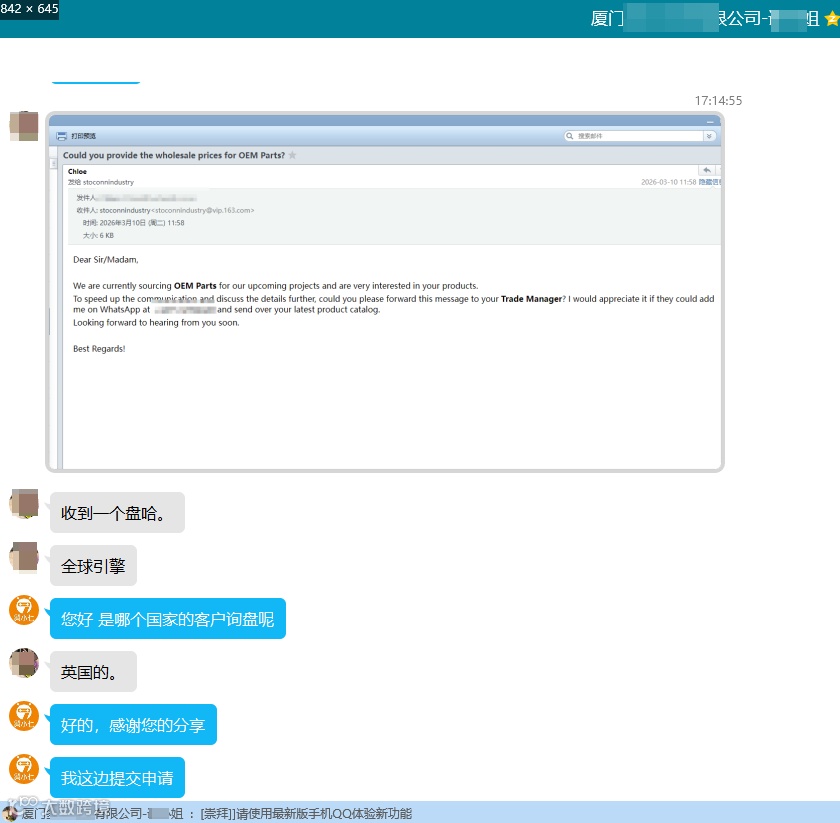Click the minimize dash in the email window title bar
Viewport: 840px width, 823px height.
[x=710, y=122]
